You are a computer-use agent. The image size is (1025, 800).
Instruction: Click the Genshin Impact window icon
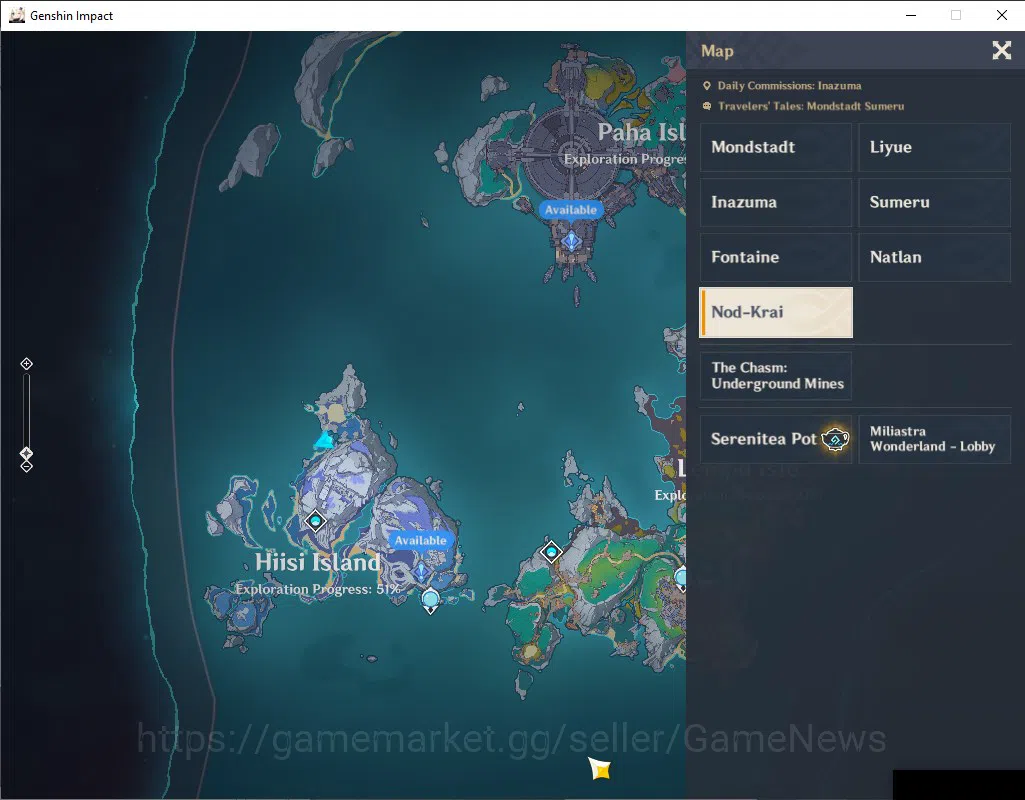point(17,15)
